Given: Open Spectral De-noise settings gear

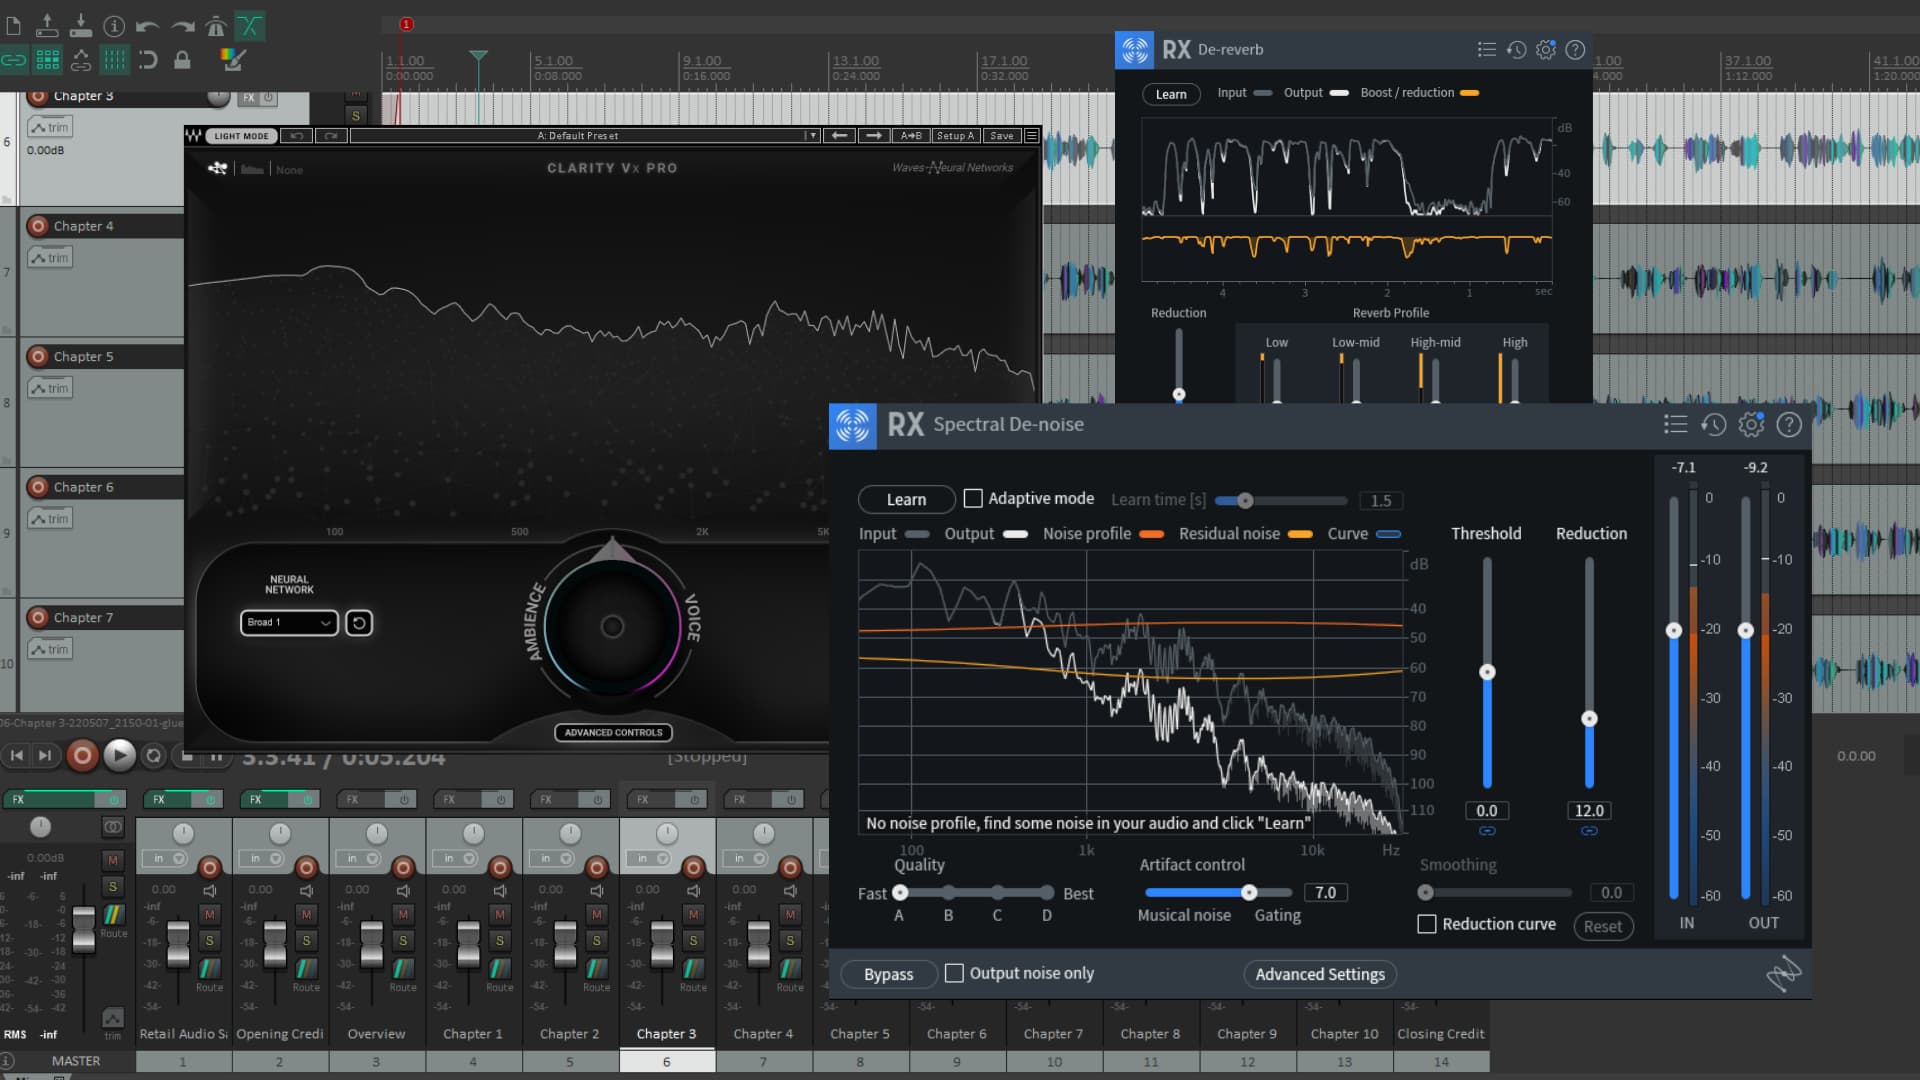Looking at the screenshot, I should tap(1751, 425).
